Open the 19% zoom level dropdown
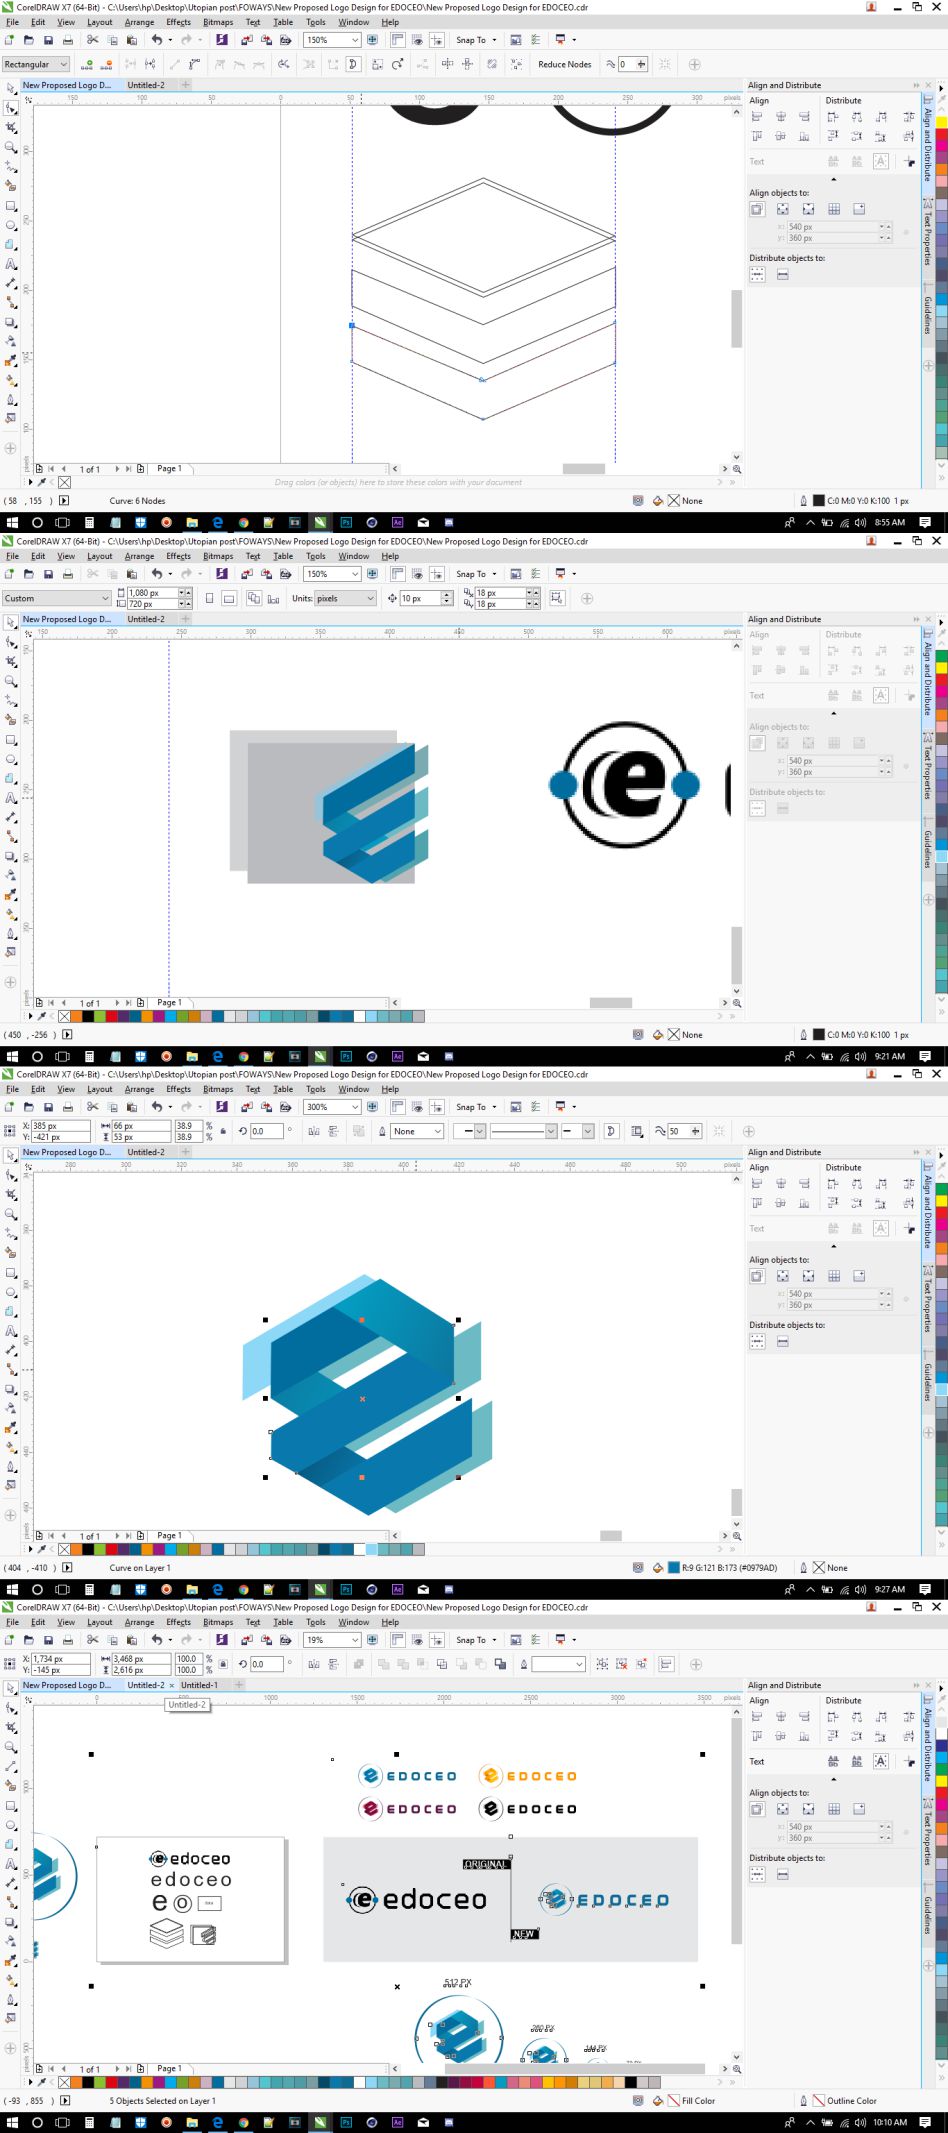 (355, 1640)
